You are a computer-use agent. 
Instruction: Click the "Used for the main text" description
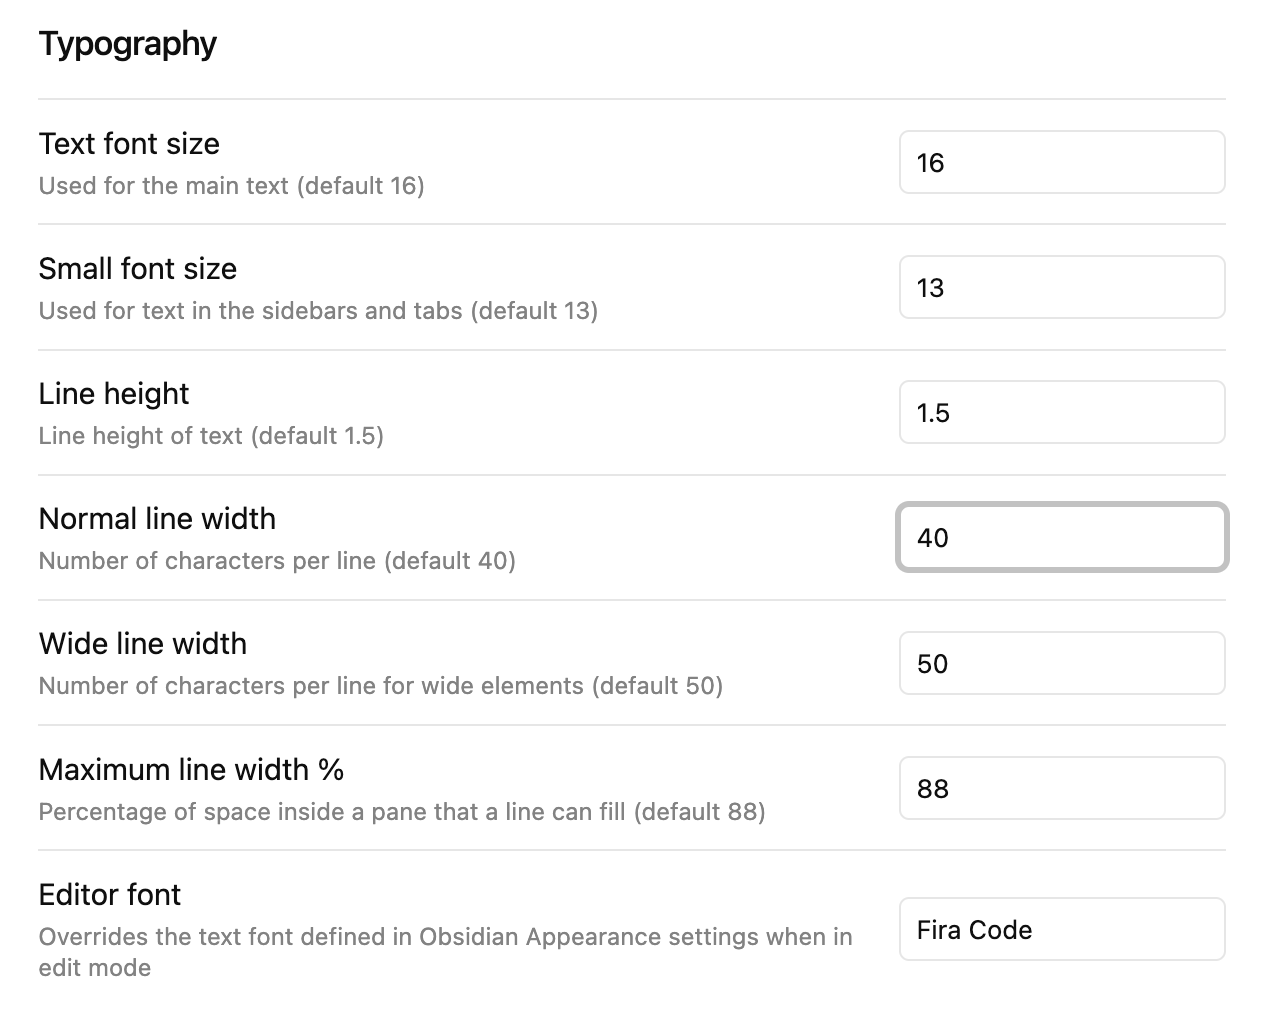click(231, 186)
